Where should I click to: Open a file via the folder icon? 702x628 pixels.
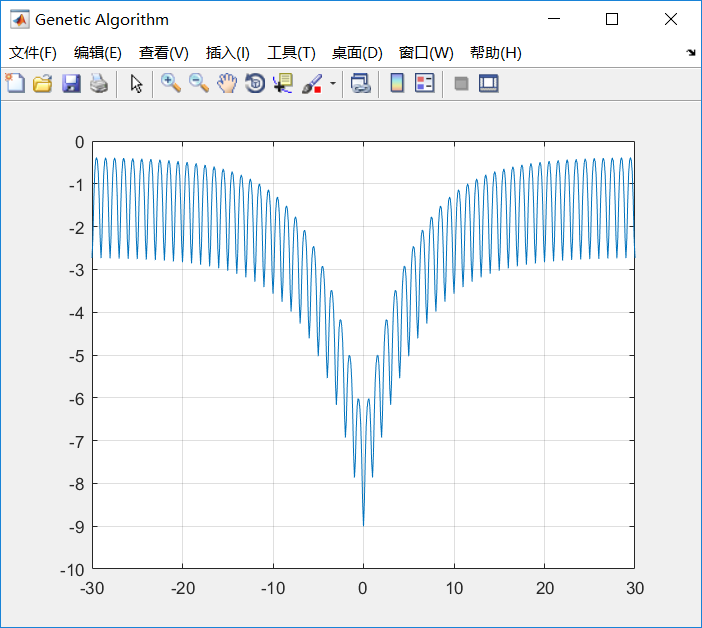tap(43, 83)
